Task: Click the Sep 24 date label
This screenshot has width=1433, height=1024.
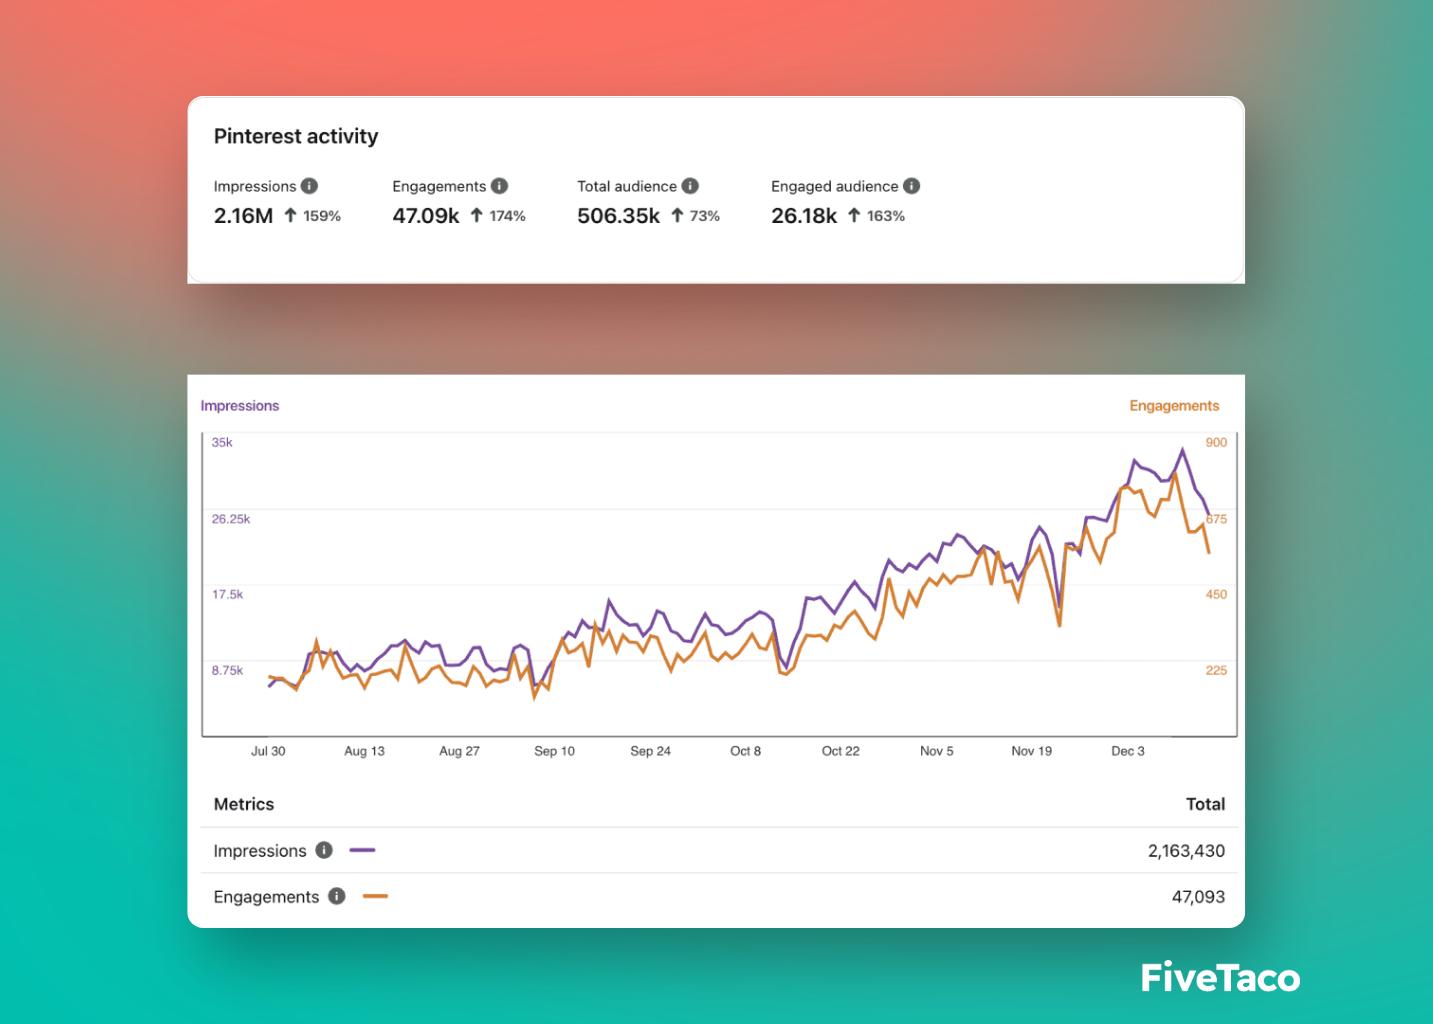Action: (x=650, y=751)
